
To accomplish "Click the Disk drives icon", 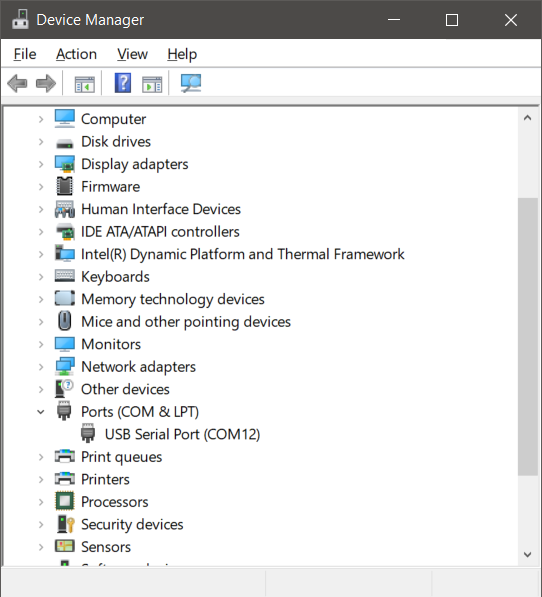I will click(x=65, y=144).
